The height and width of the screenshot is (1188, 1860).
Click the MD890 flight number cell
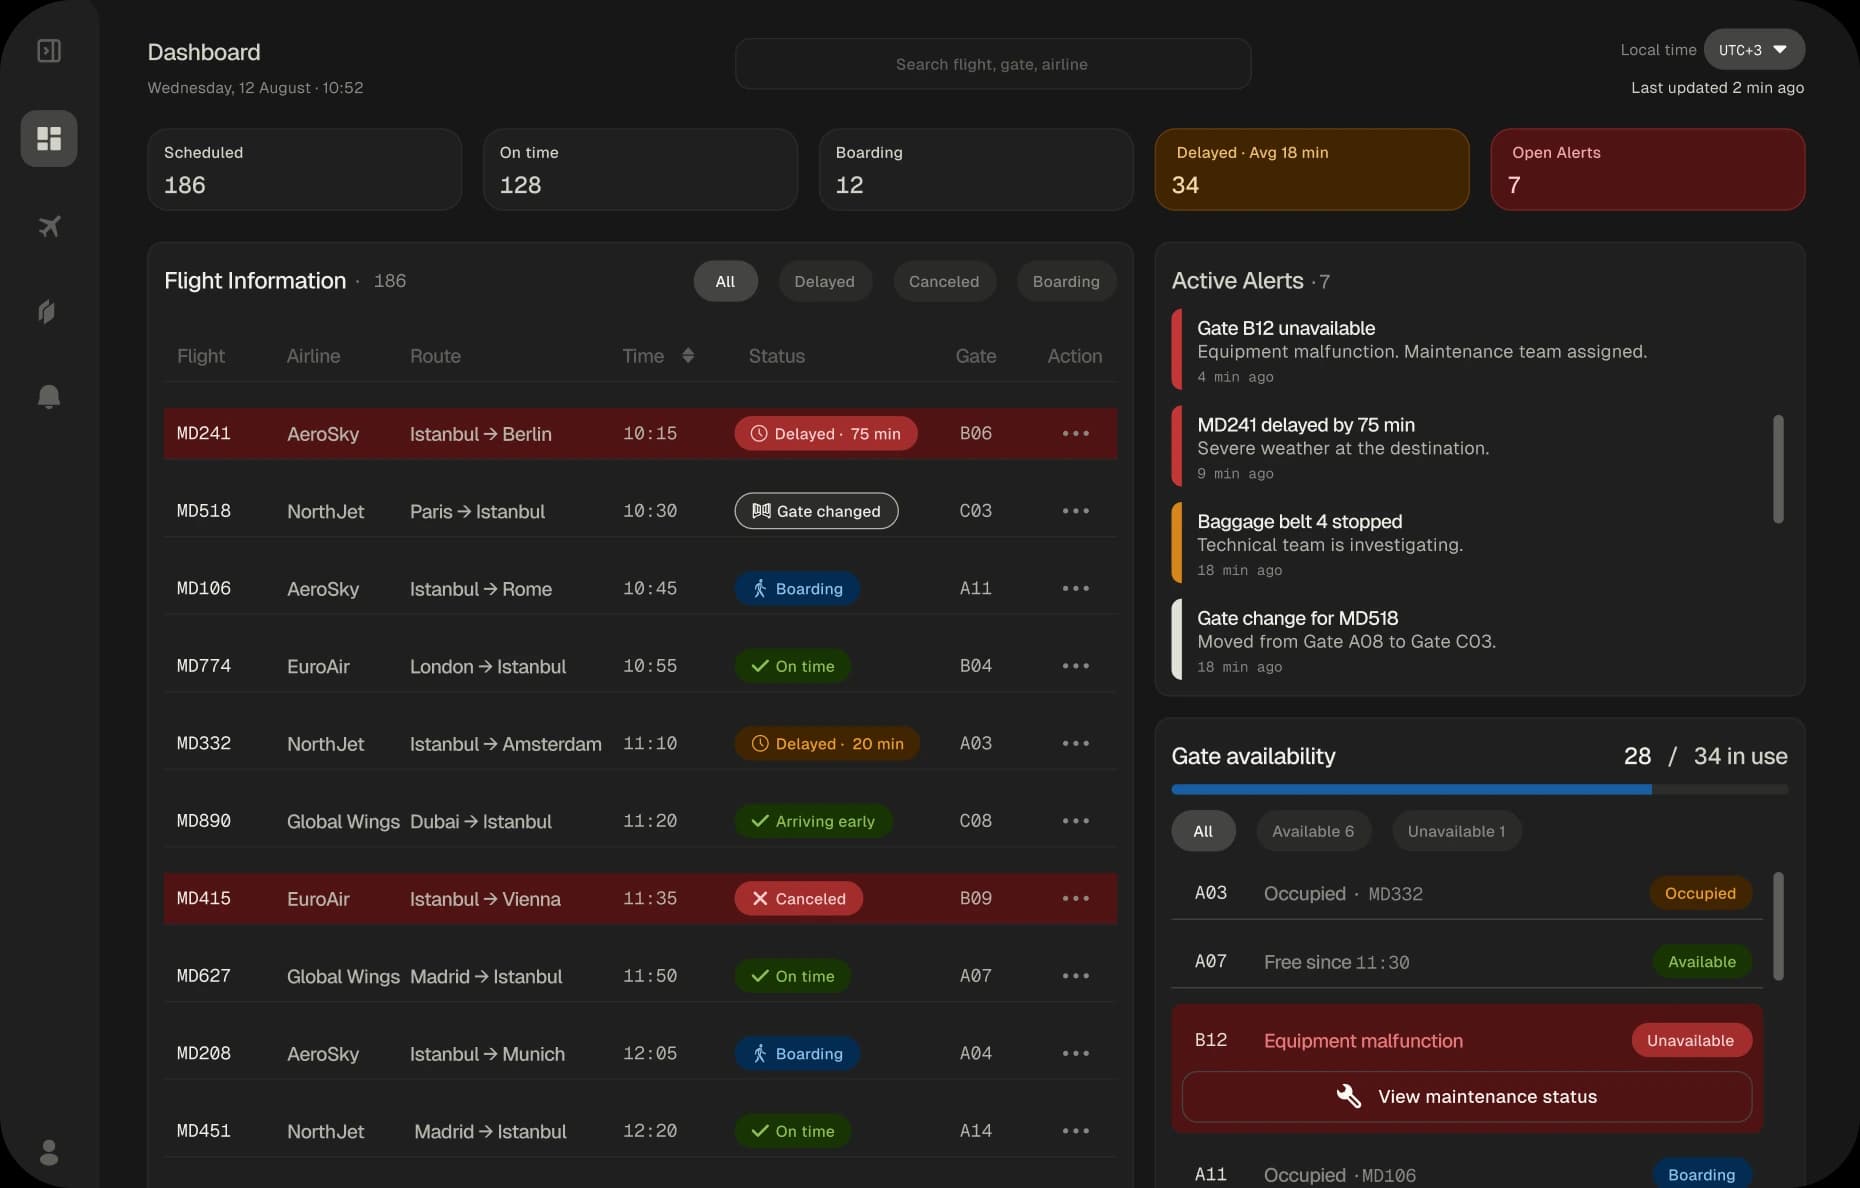[204, 821]
